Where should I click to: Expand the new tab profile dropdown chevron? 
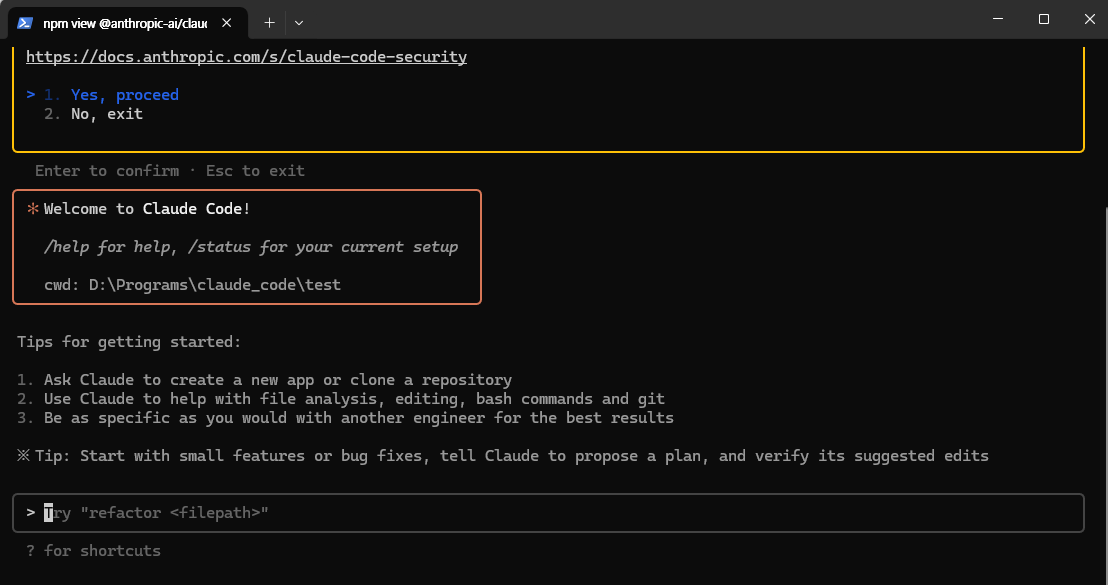click(299, 23)
